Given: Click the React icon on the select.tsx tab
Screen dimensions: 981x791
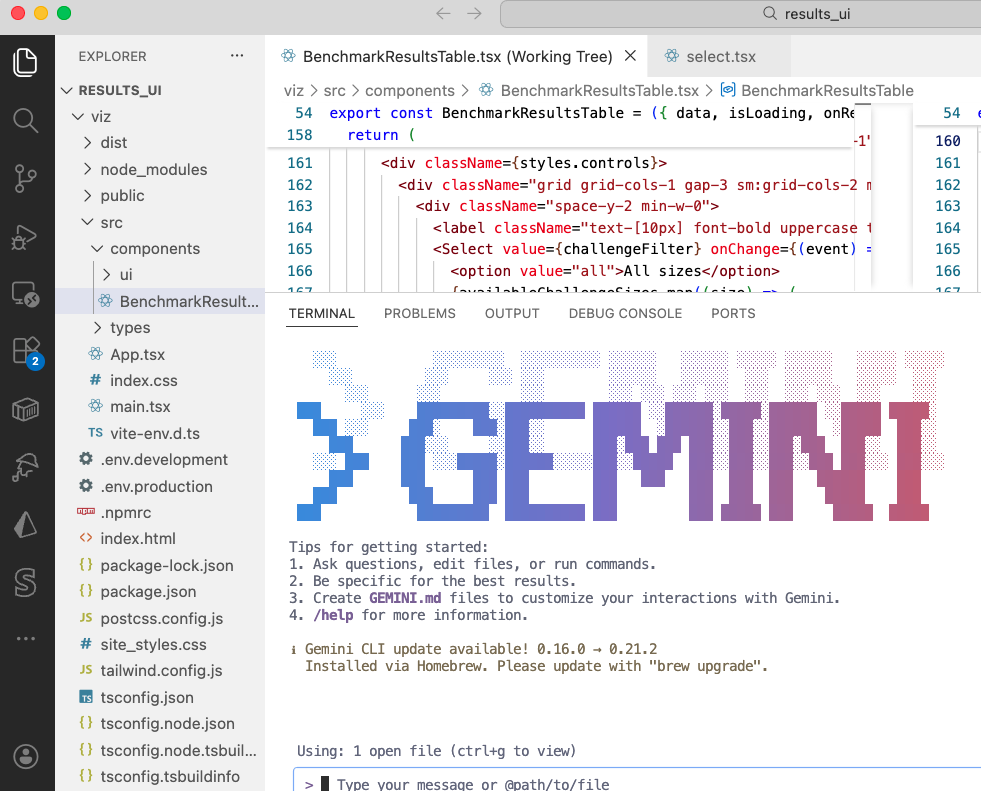Looking at the screenshot, I should click(669, 57).
